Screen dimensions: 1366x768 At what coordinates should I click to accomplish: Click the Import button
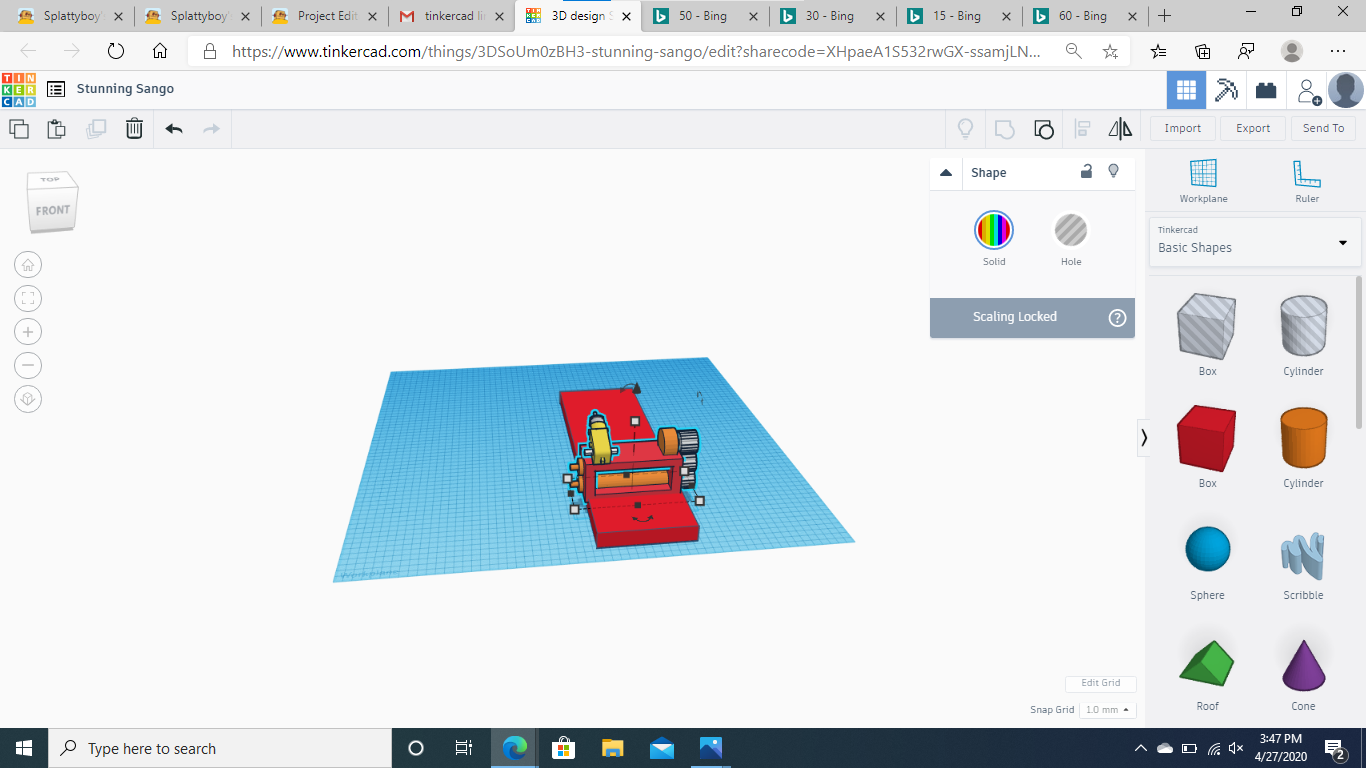tap(1183, 128)
